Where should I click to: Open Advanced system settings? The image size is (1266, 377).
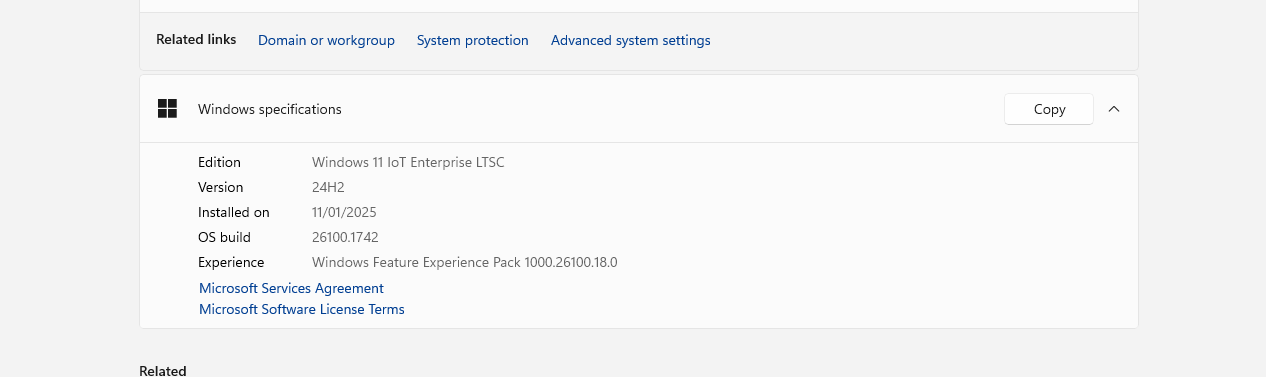[631, 40]
